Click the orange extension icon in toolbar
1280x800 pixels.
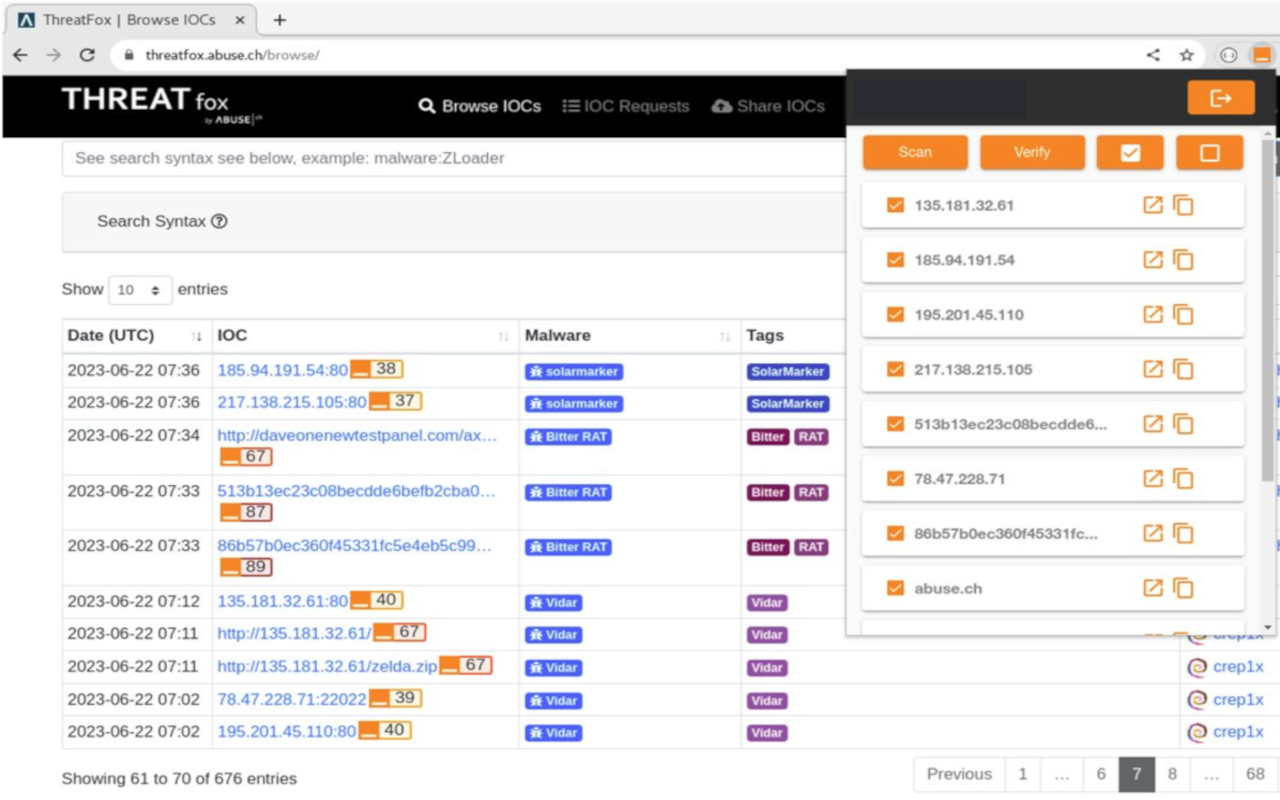[1261, 55]
